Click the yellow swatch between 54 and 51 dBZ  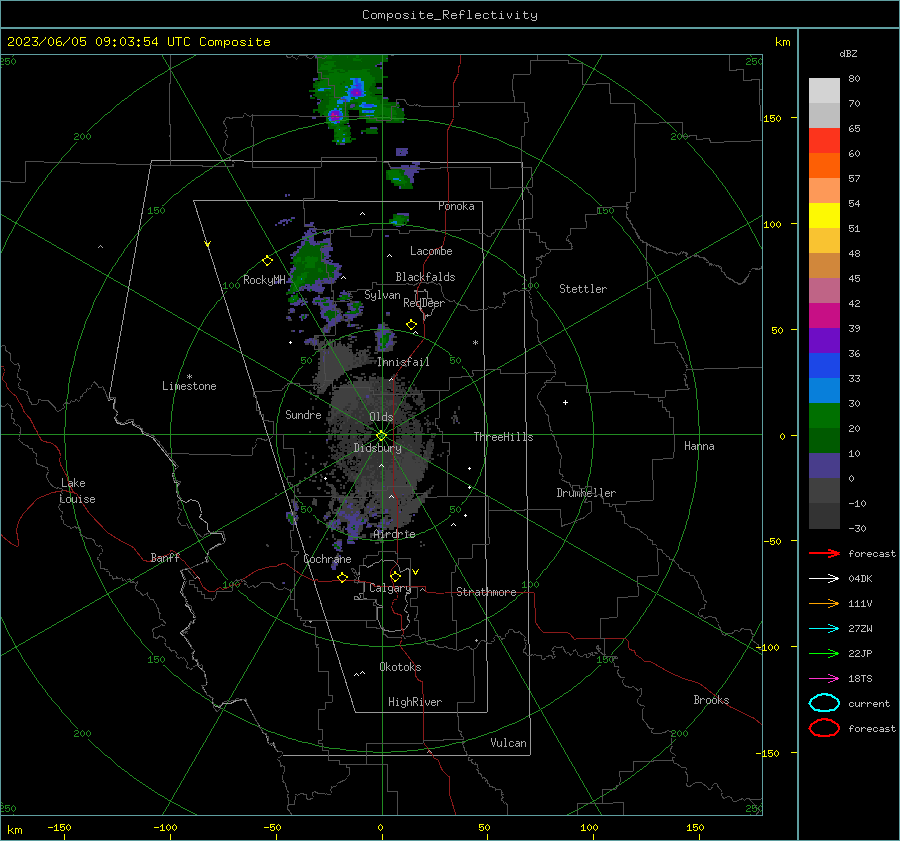(824, 216)
